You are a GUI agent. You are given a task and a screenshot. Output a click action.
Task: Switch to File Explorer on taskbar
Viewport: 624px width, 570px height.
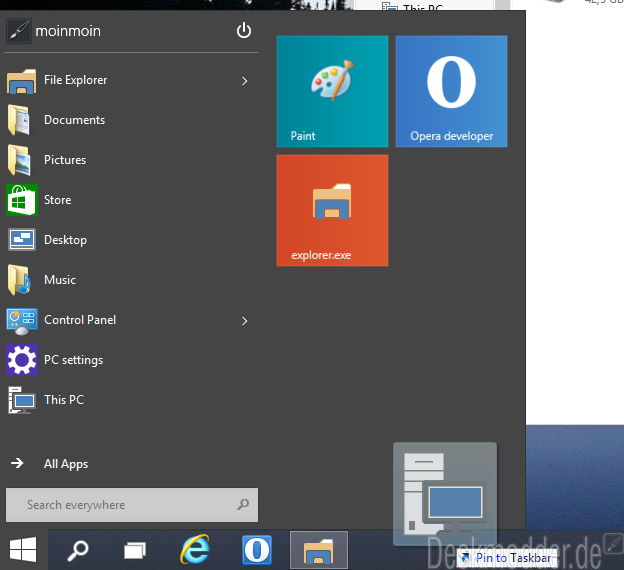click(x=319, y=550)
